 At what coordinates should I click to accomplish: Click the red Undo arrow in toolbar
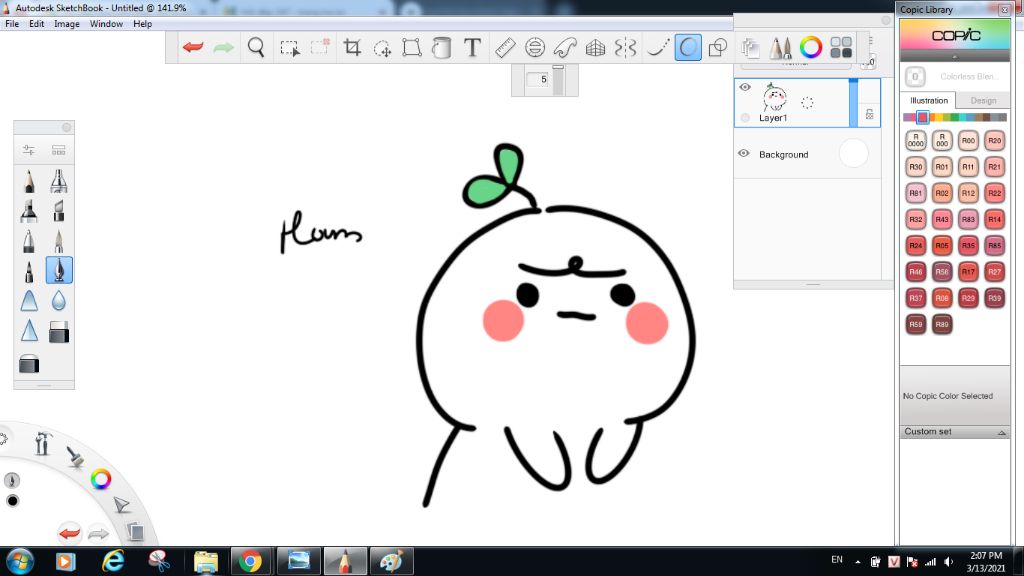point(193,47)
